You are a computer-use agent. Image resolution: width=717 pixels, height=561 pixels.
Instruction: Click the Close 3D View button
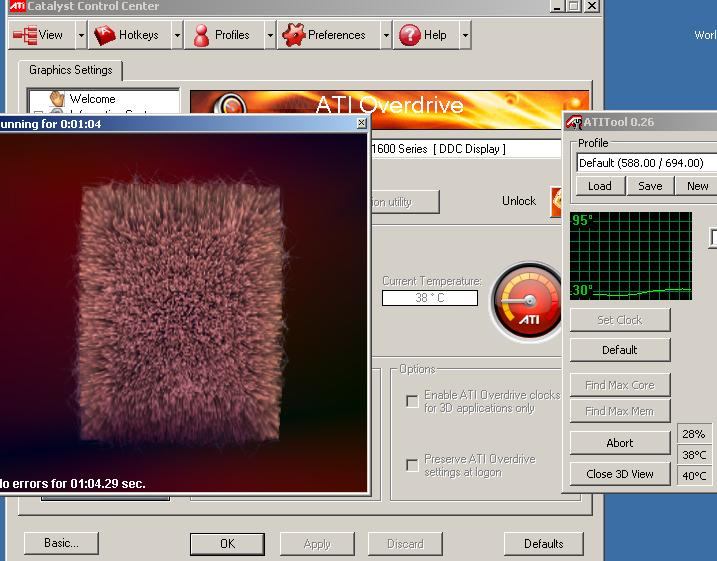620,474
